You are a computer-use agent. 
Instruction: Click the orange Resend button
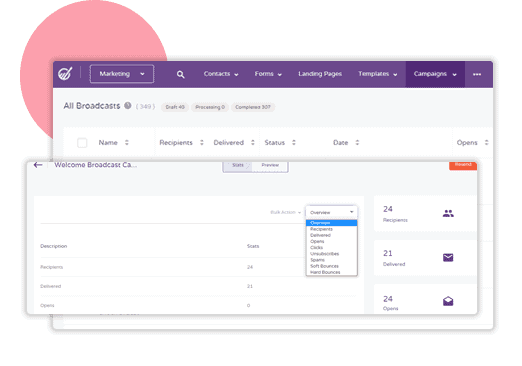pos(463,165)
